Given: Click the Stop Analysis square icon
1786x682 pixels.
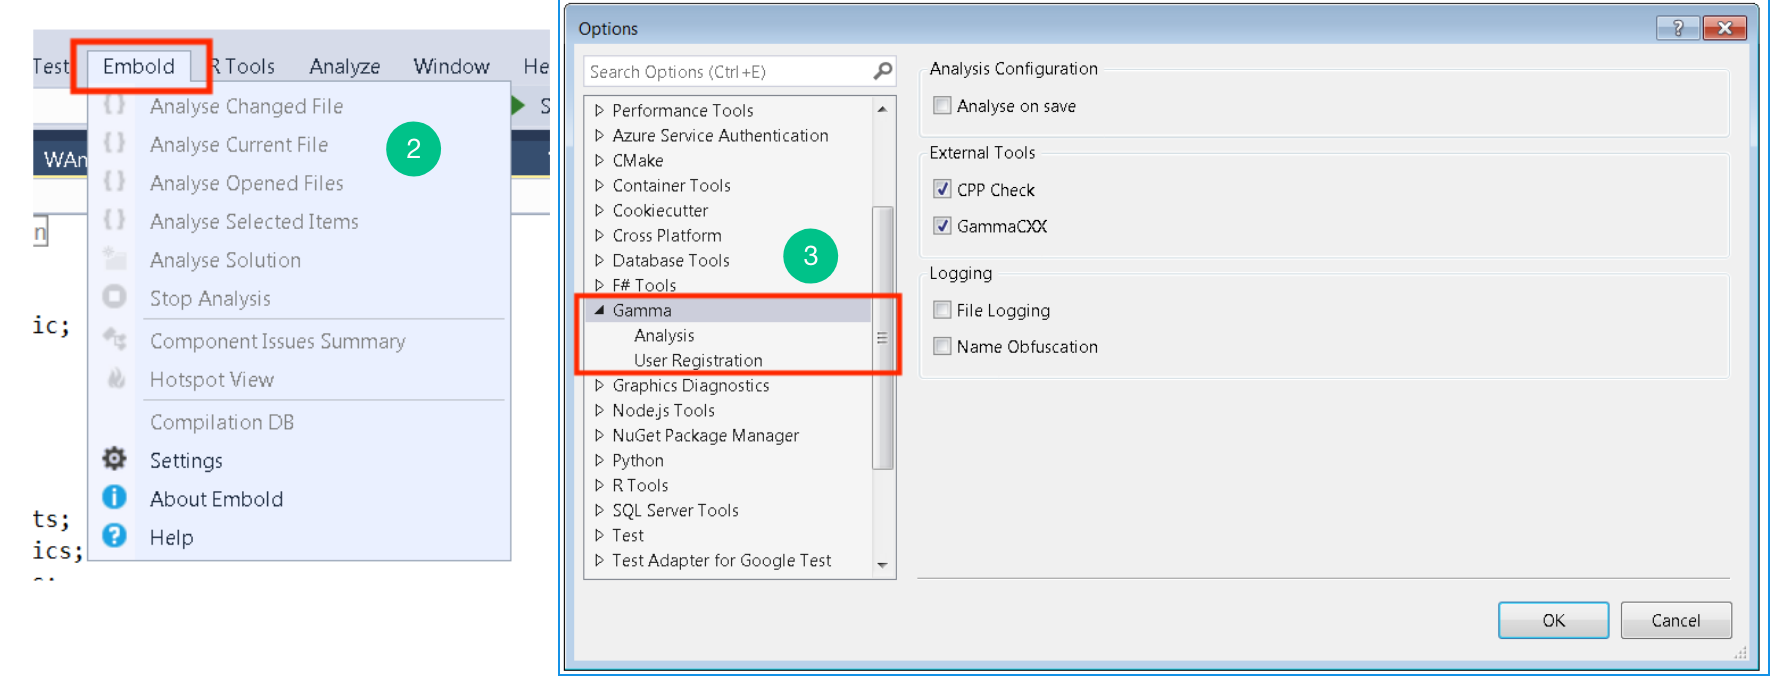Looking at the screenshot, I should pyautogui.click(x=115, y=297).
